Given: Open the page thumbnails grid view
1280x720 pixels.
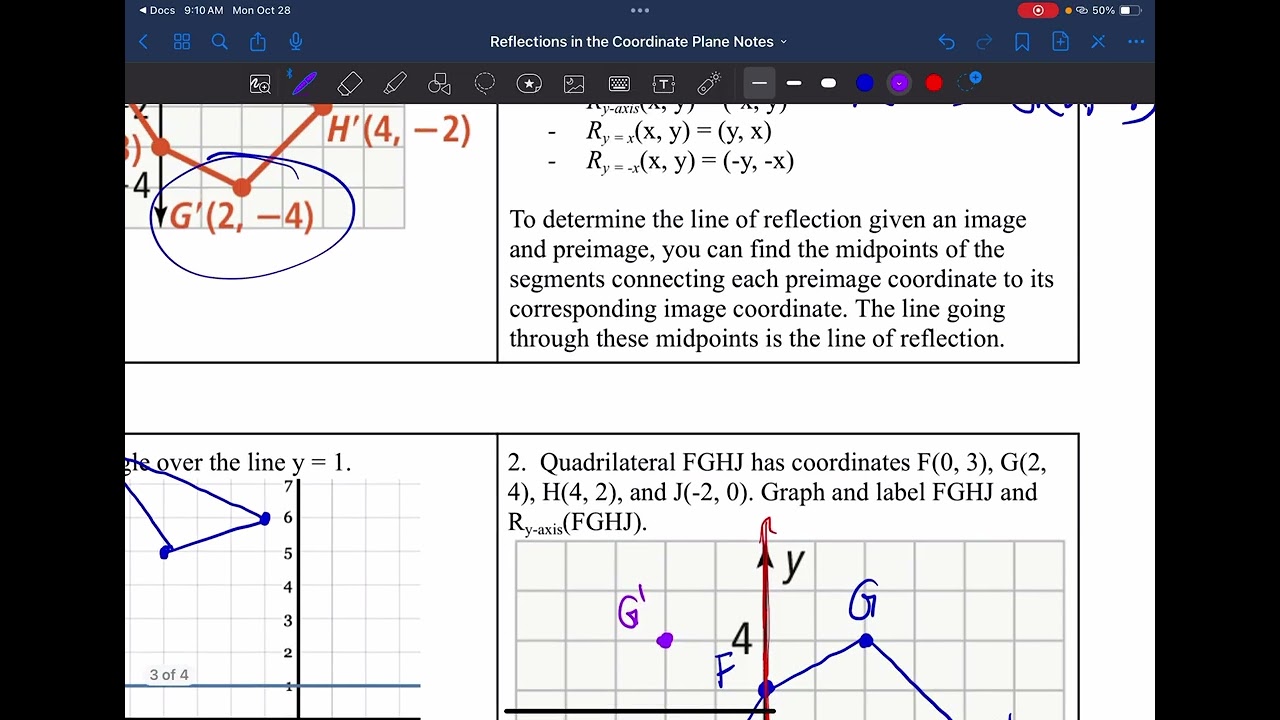Looking at the screenshot, I should point(182,42).
